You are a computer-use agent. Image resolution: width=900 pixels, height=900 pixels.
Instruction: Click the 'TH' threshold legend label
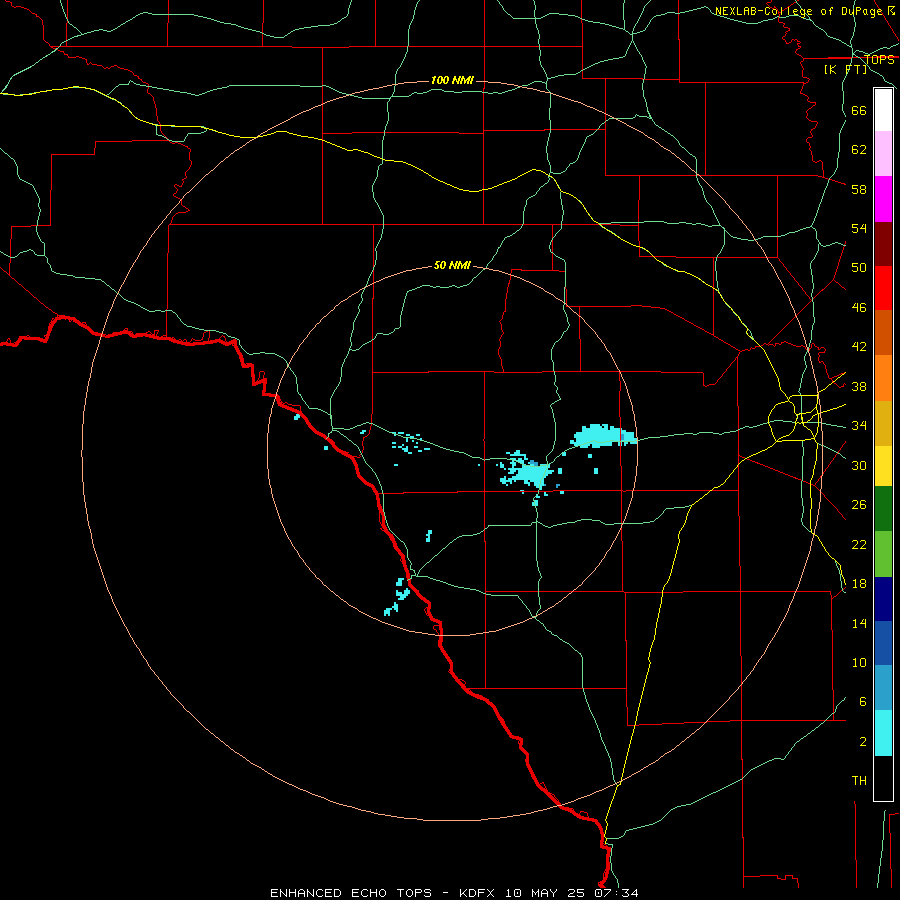pos(859,781)
